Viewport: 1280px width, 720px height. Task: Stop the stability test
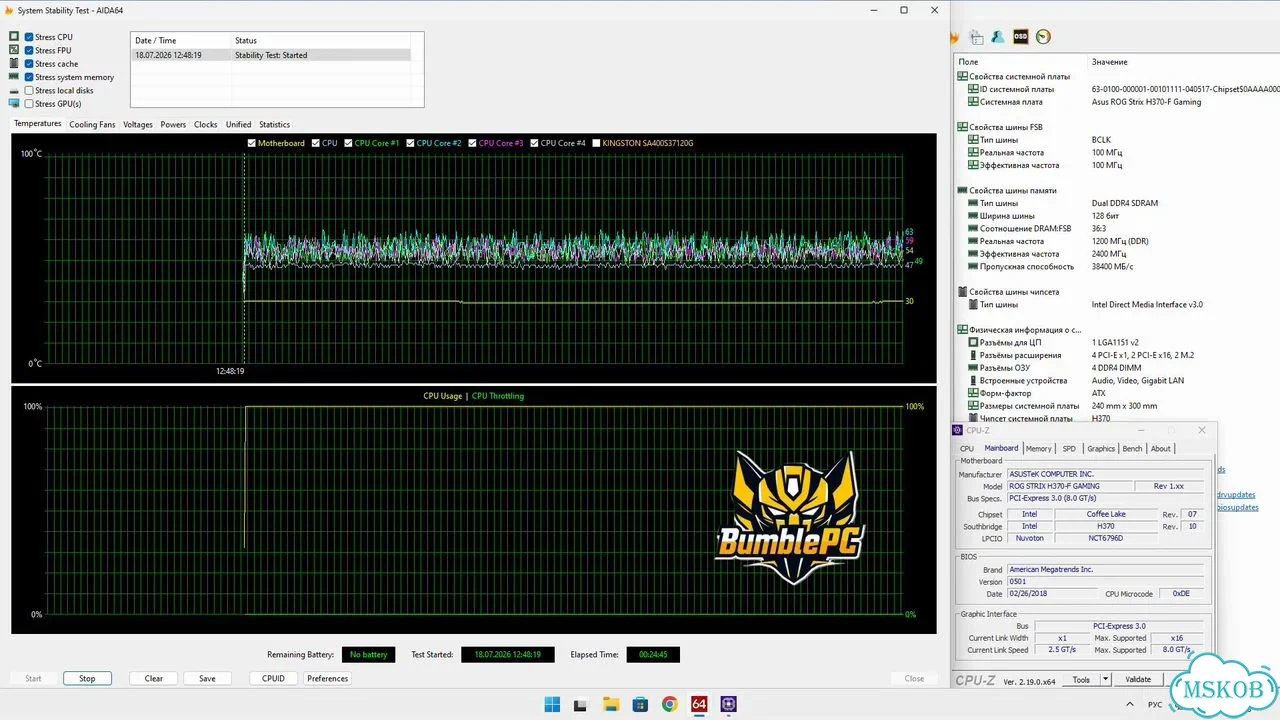click(x=87, y=678)
